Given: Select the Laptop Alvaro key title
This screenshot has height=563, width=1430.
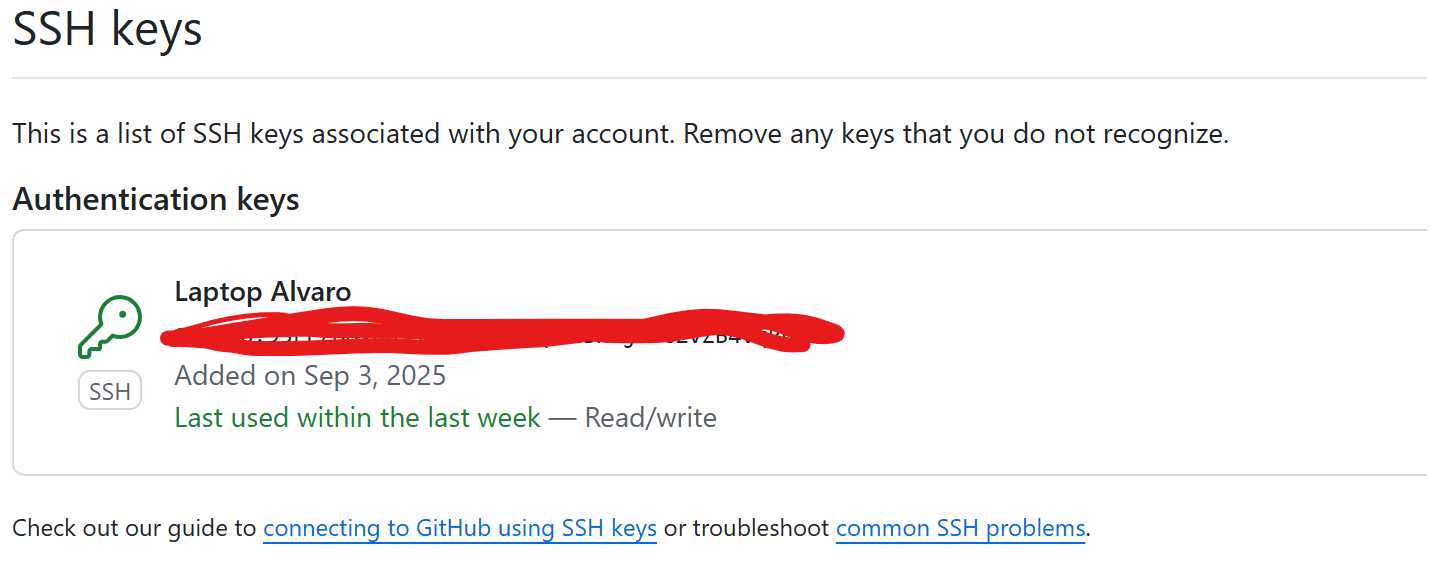Looking at the screenshot, I should coord(263,292).
